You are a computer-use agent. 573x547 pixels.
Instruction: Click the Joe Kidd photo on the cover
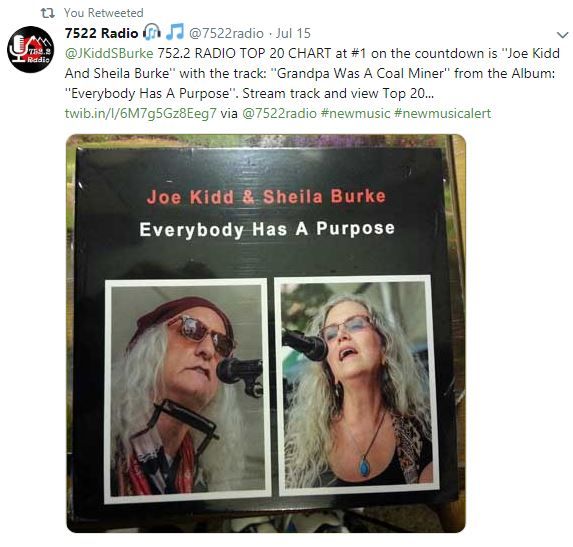click(x=187, y=390)
